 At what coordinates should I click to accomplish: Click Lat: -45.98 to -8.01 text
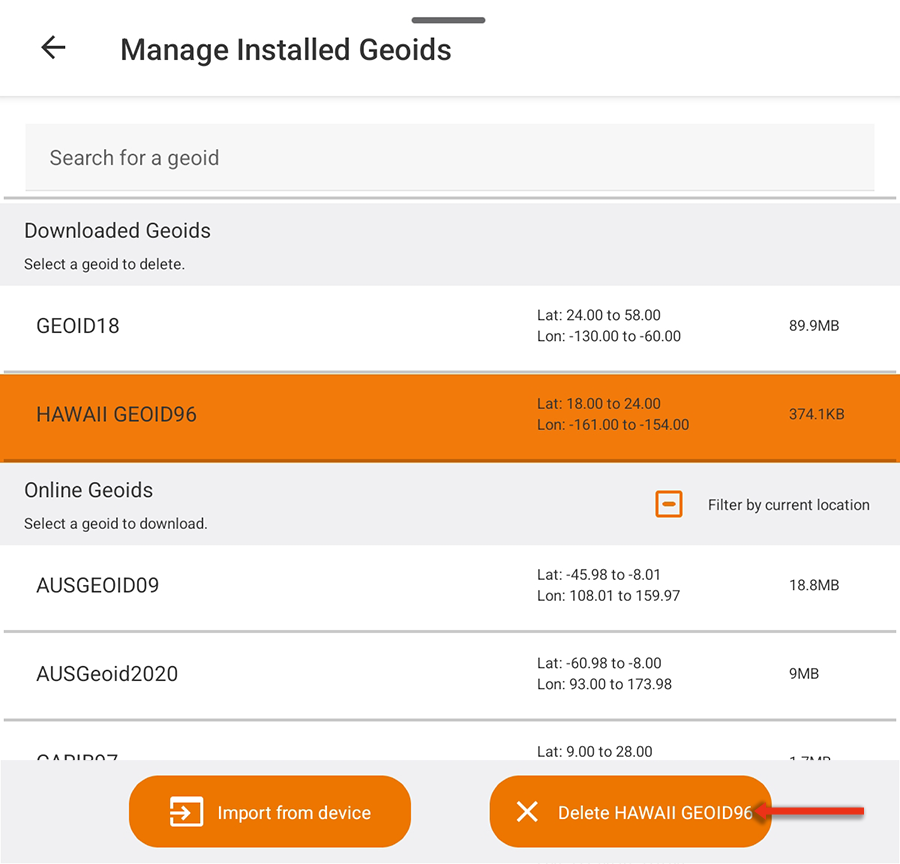click(x=599, y=575)
